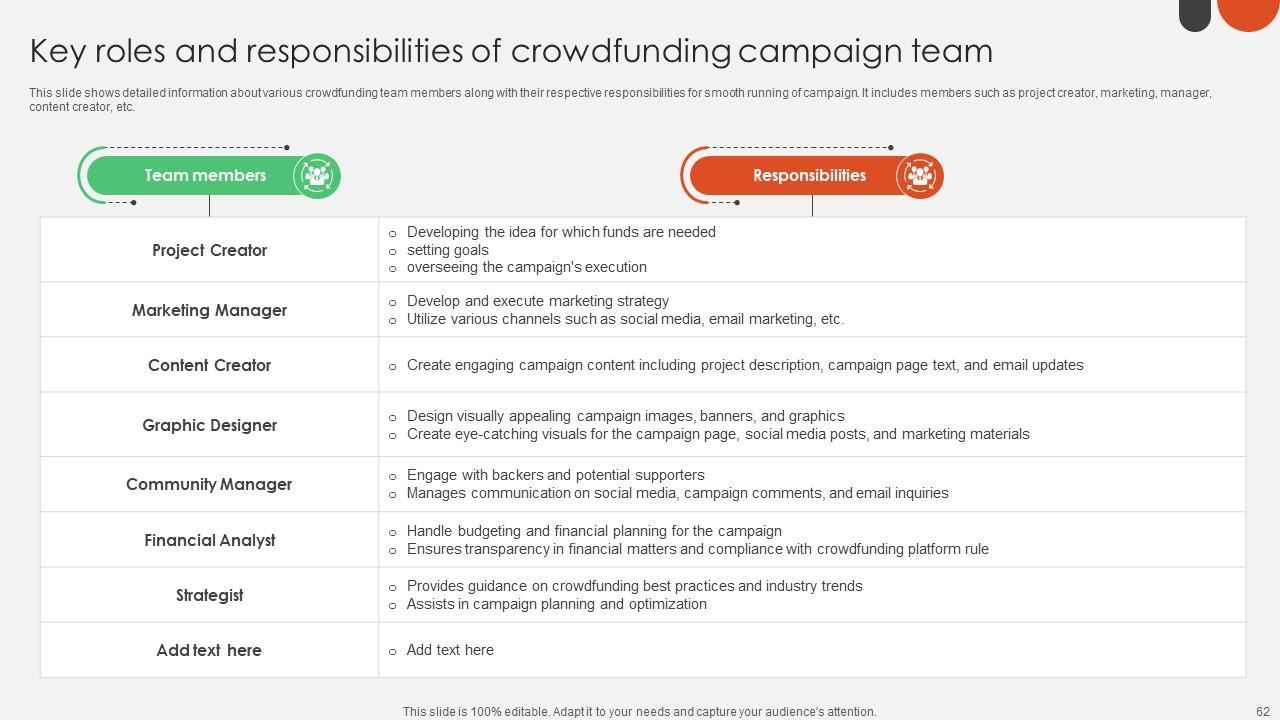Click the Financial Analyst row label

tap(209, 540)
